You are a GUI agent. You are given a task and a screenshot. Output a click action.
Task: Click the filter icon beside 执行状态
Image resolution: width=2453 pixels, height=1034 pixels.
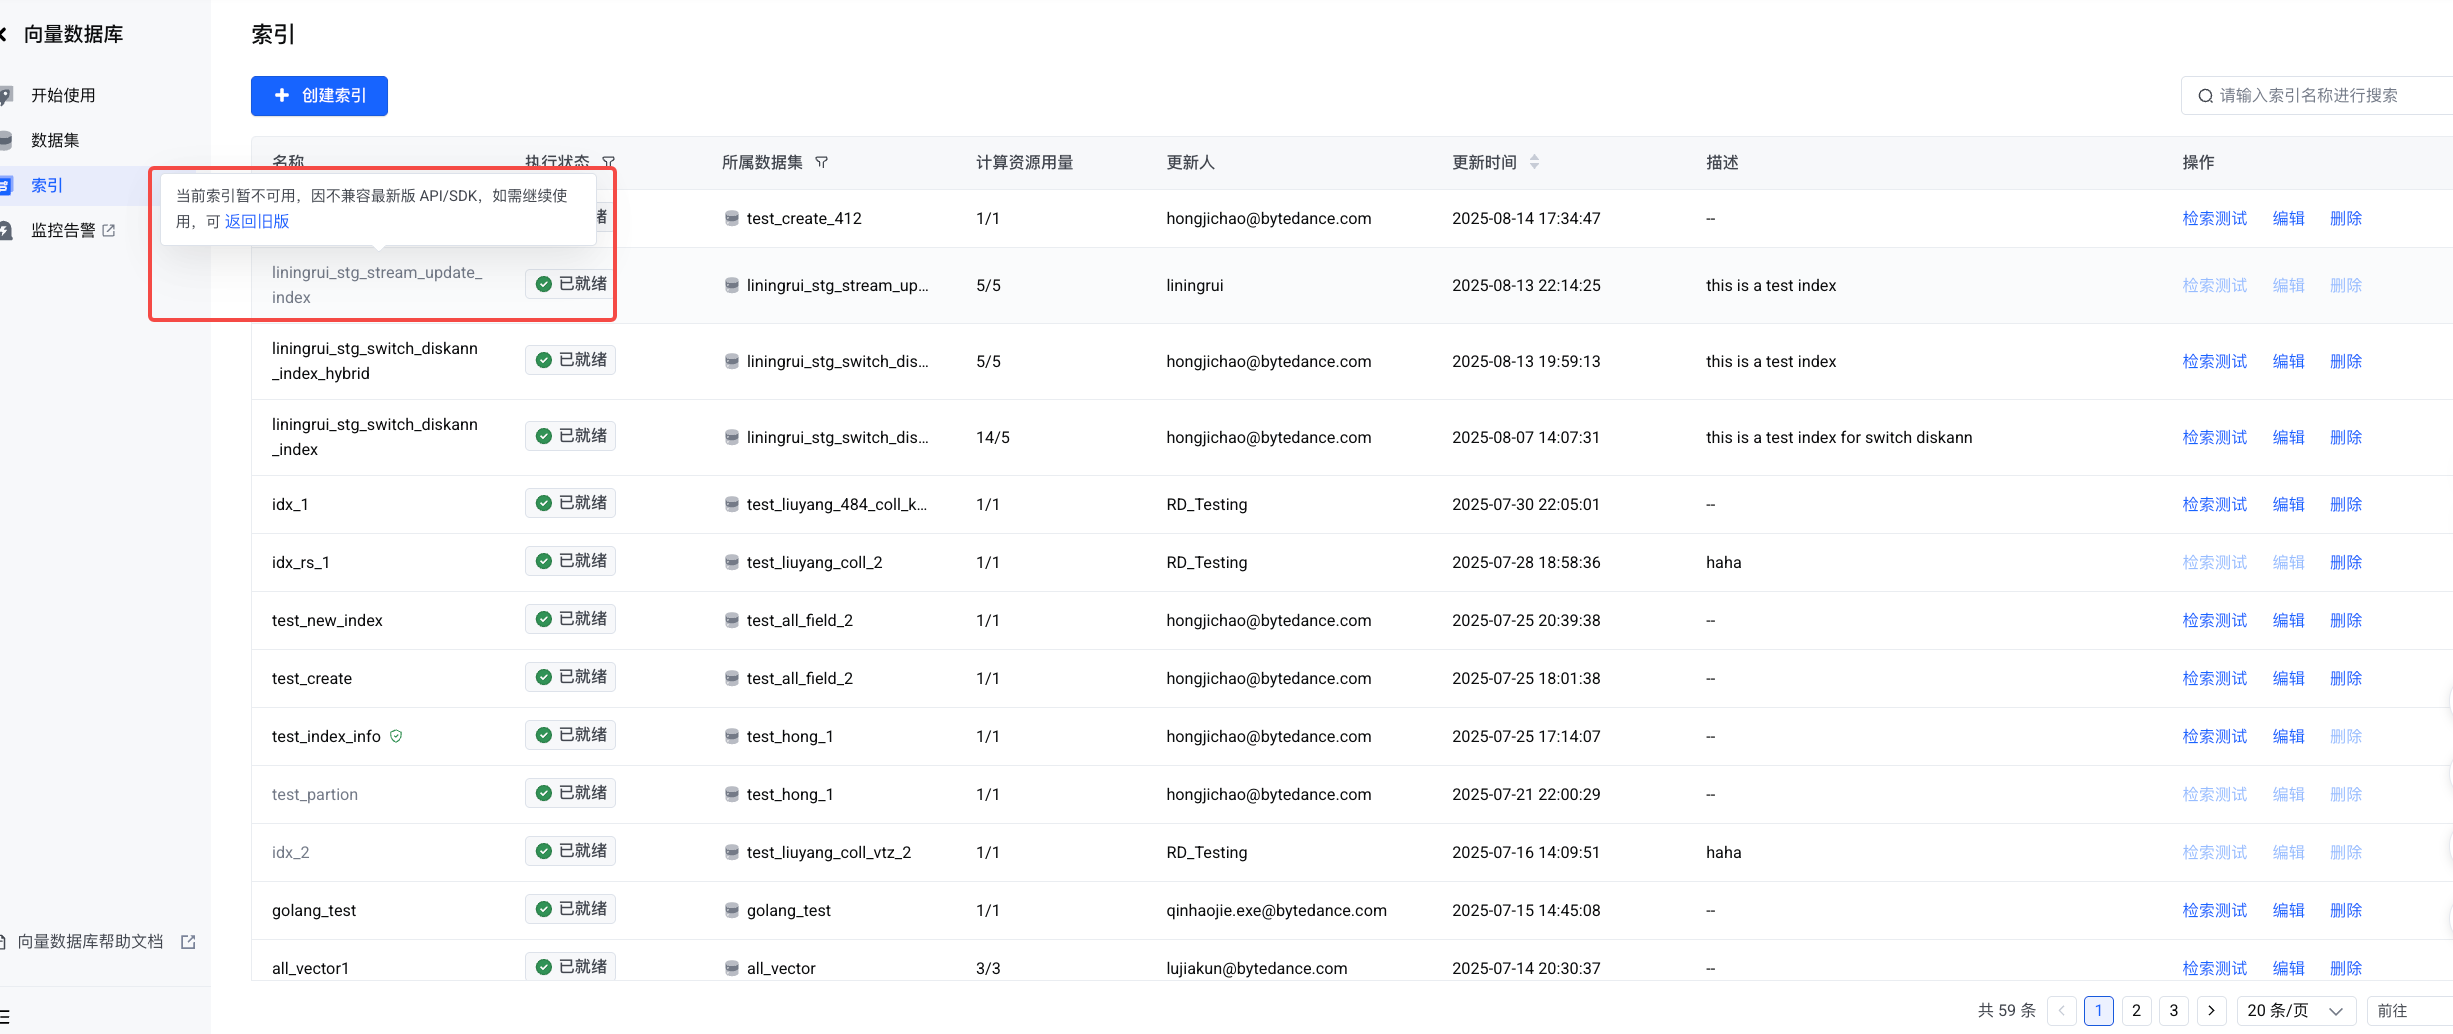click(608, 162)
